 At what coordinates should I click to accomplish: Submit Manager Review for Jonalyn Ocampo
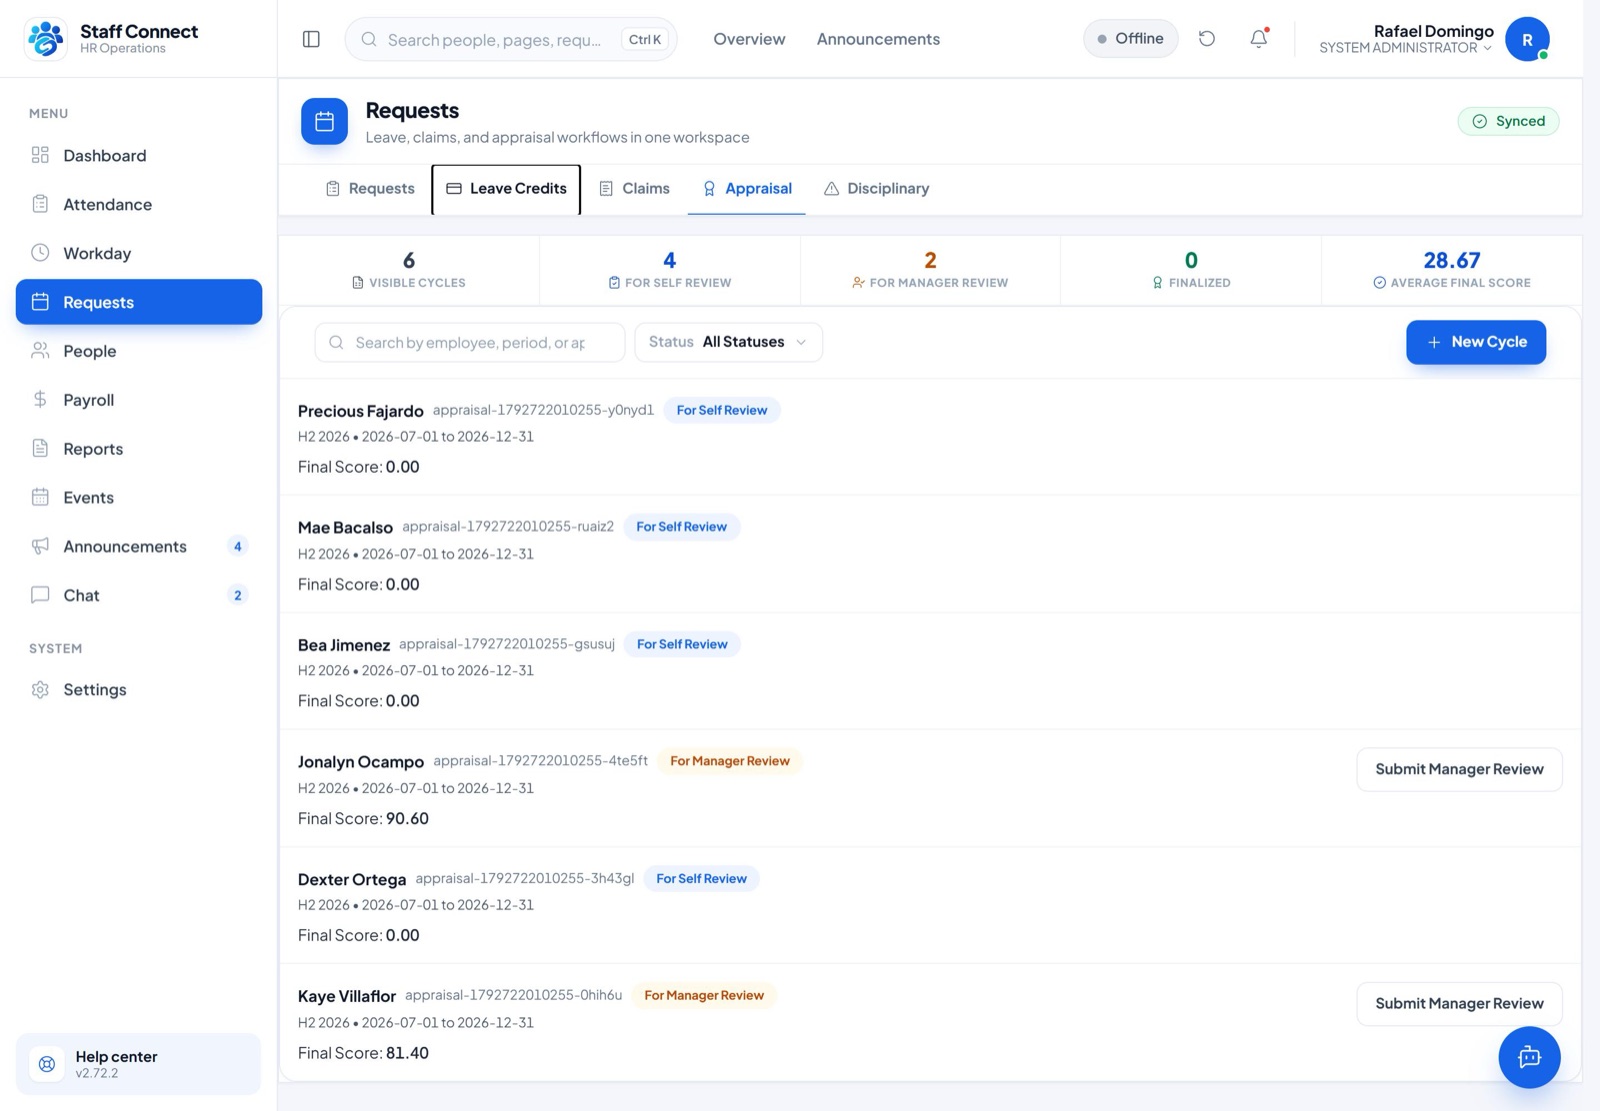point(1459,769)
